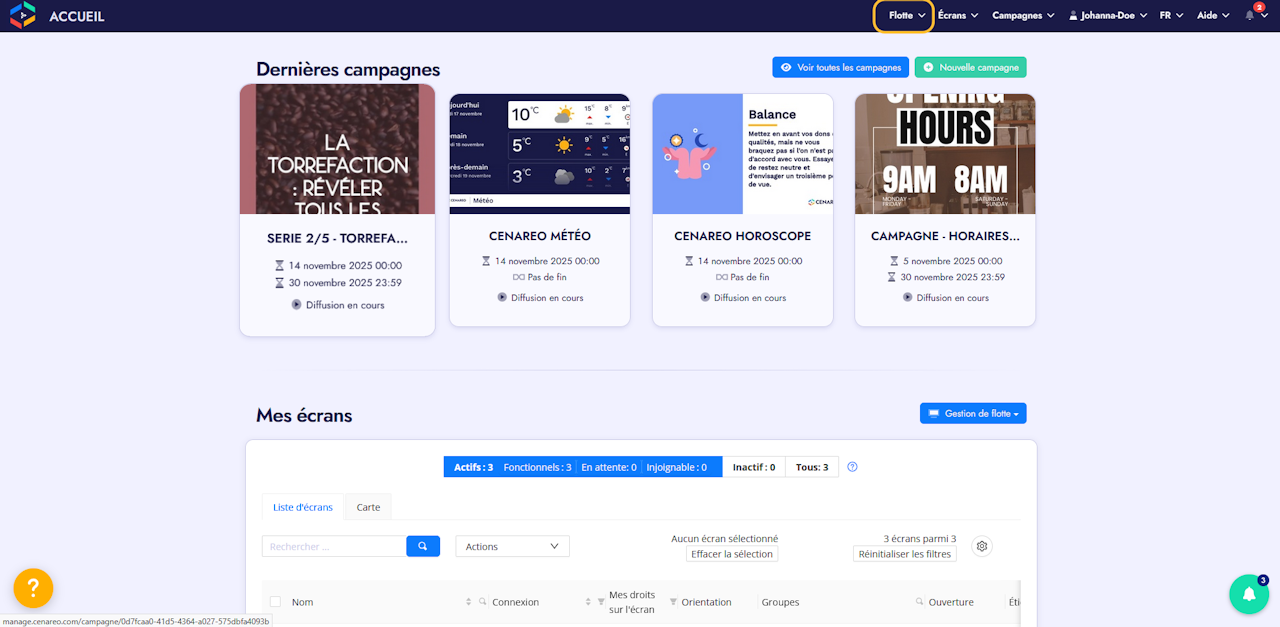
Task: Switch to the Liste d'écrans tab
Action: click(x=303, y=507)
